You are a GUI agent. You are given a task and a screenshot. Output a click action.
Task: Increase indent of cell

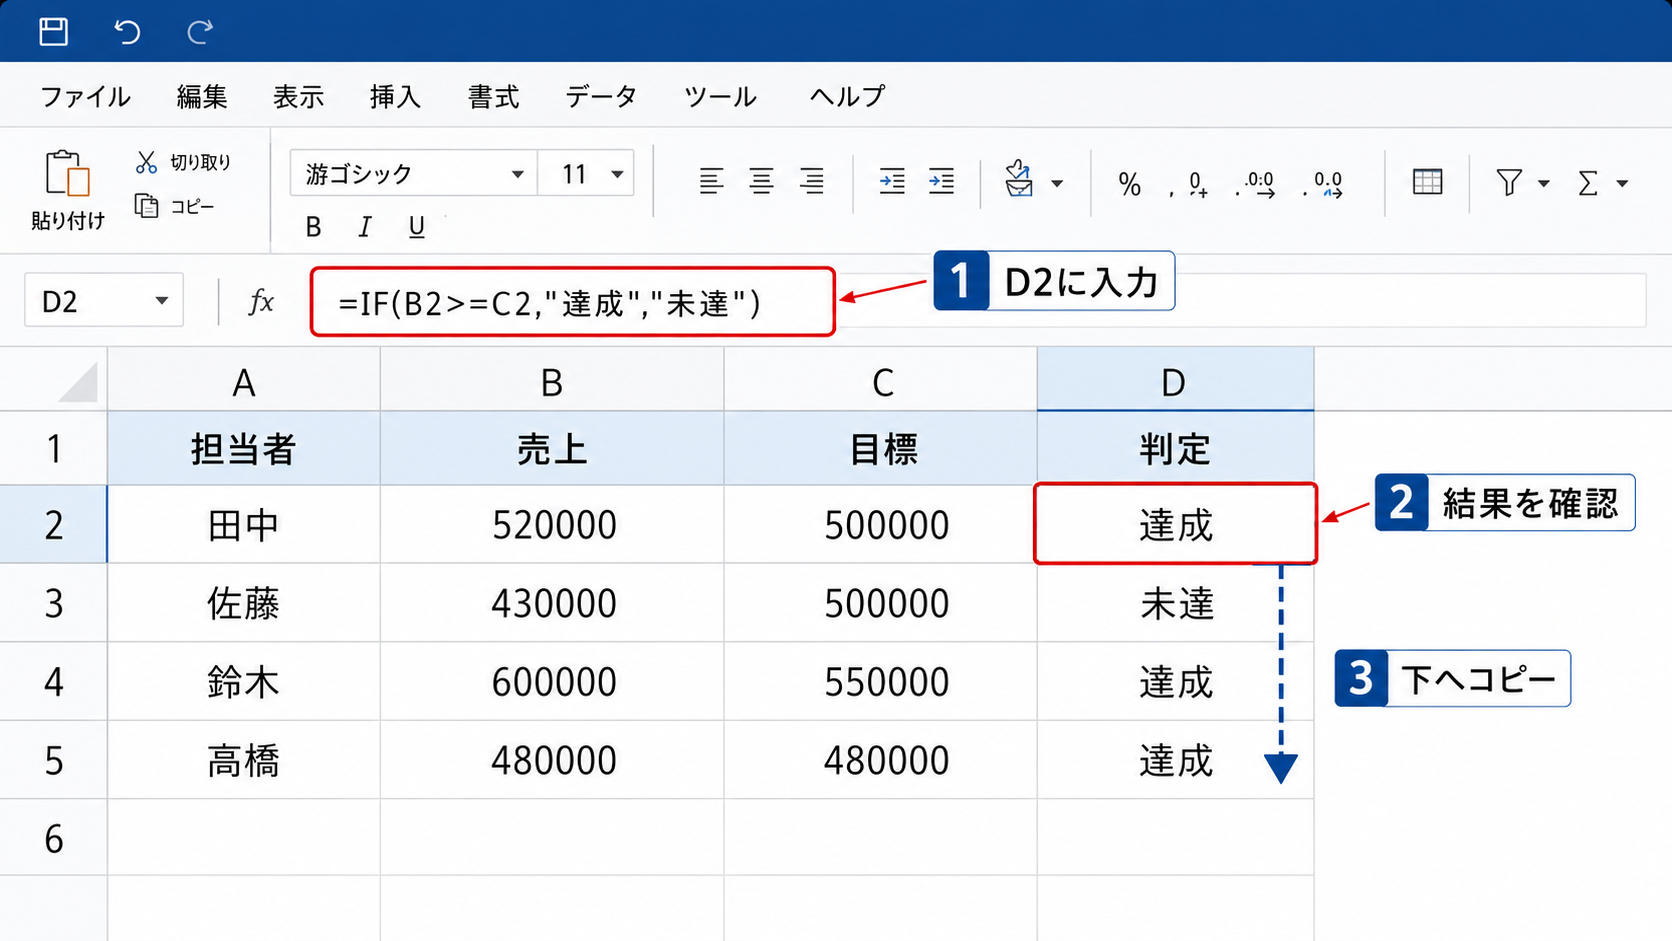coord(941,181)
